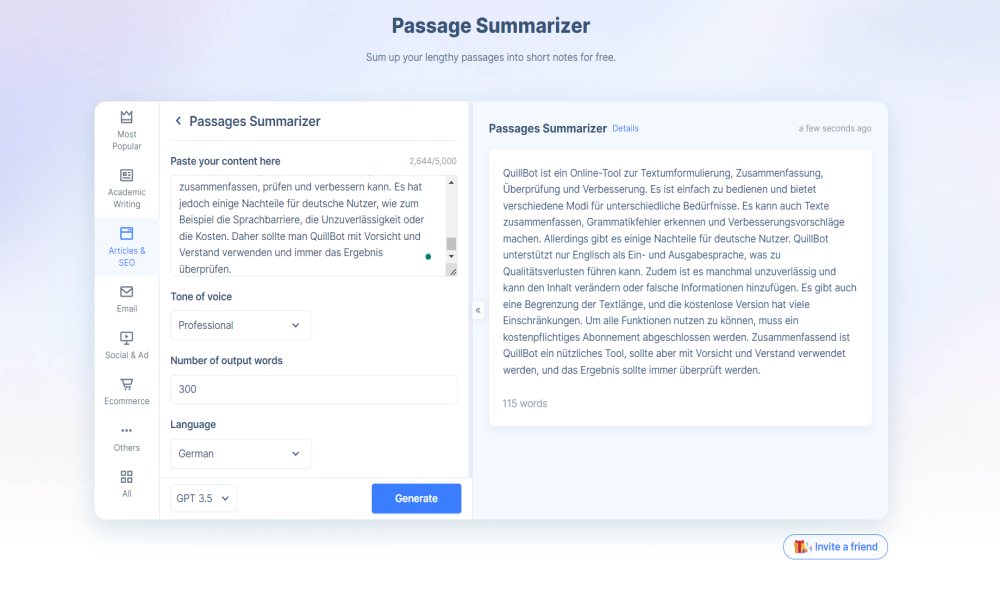Select the Academic Writing sidebar icon
1000x600 pixels.
click(126, 175)
